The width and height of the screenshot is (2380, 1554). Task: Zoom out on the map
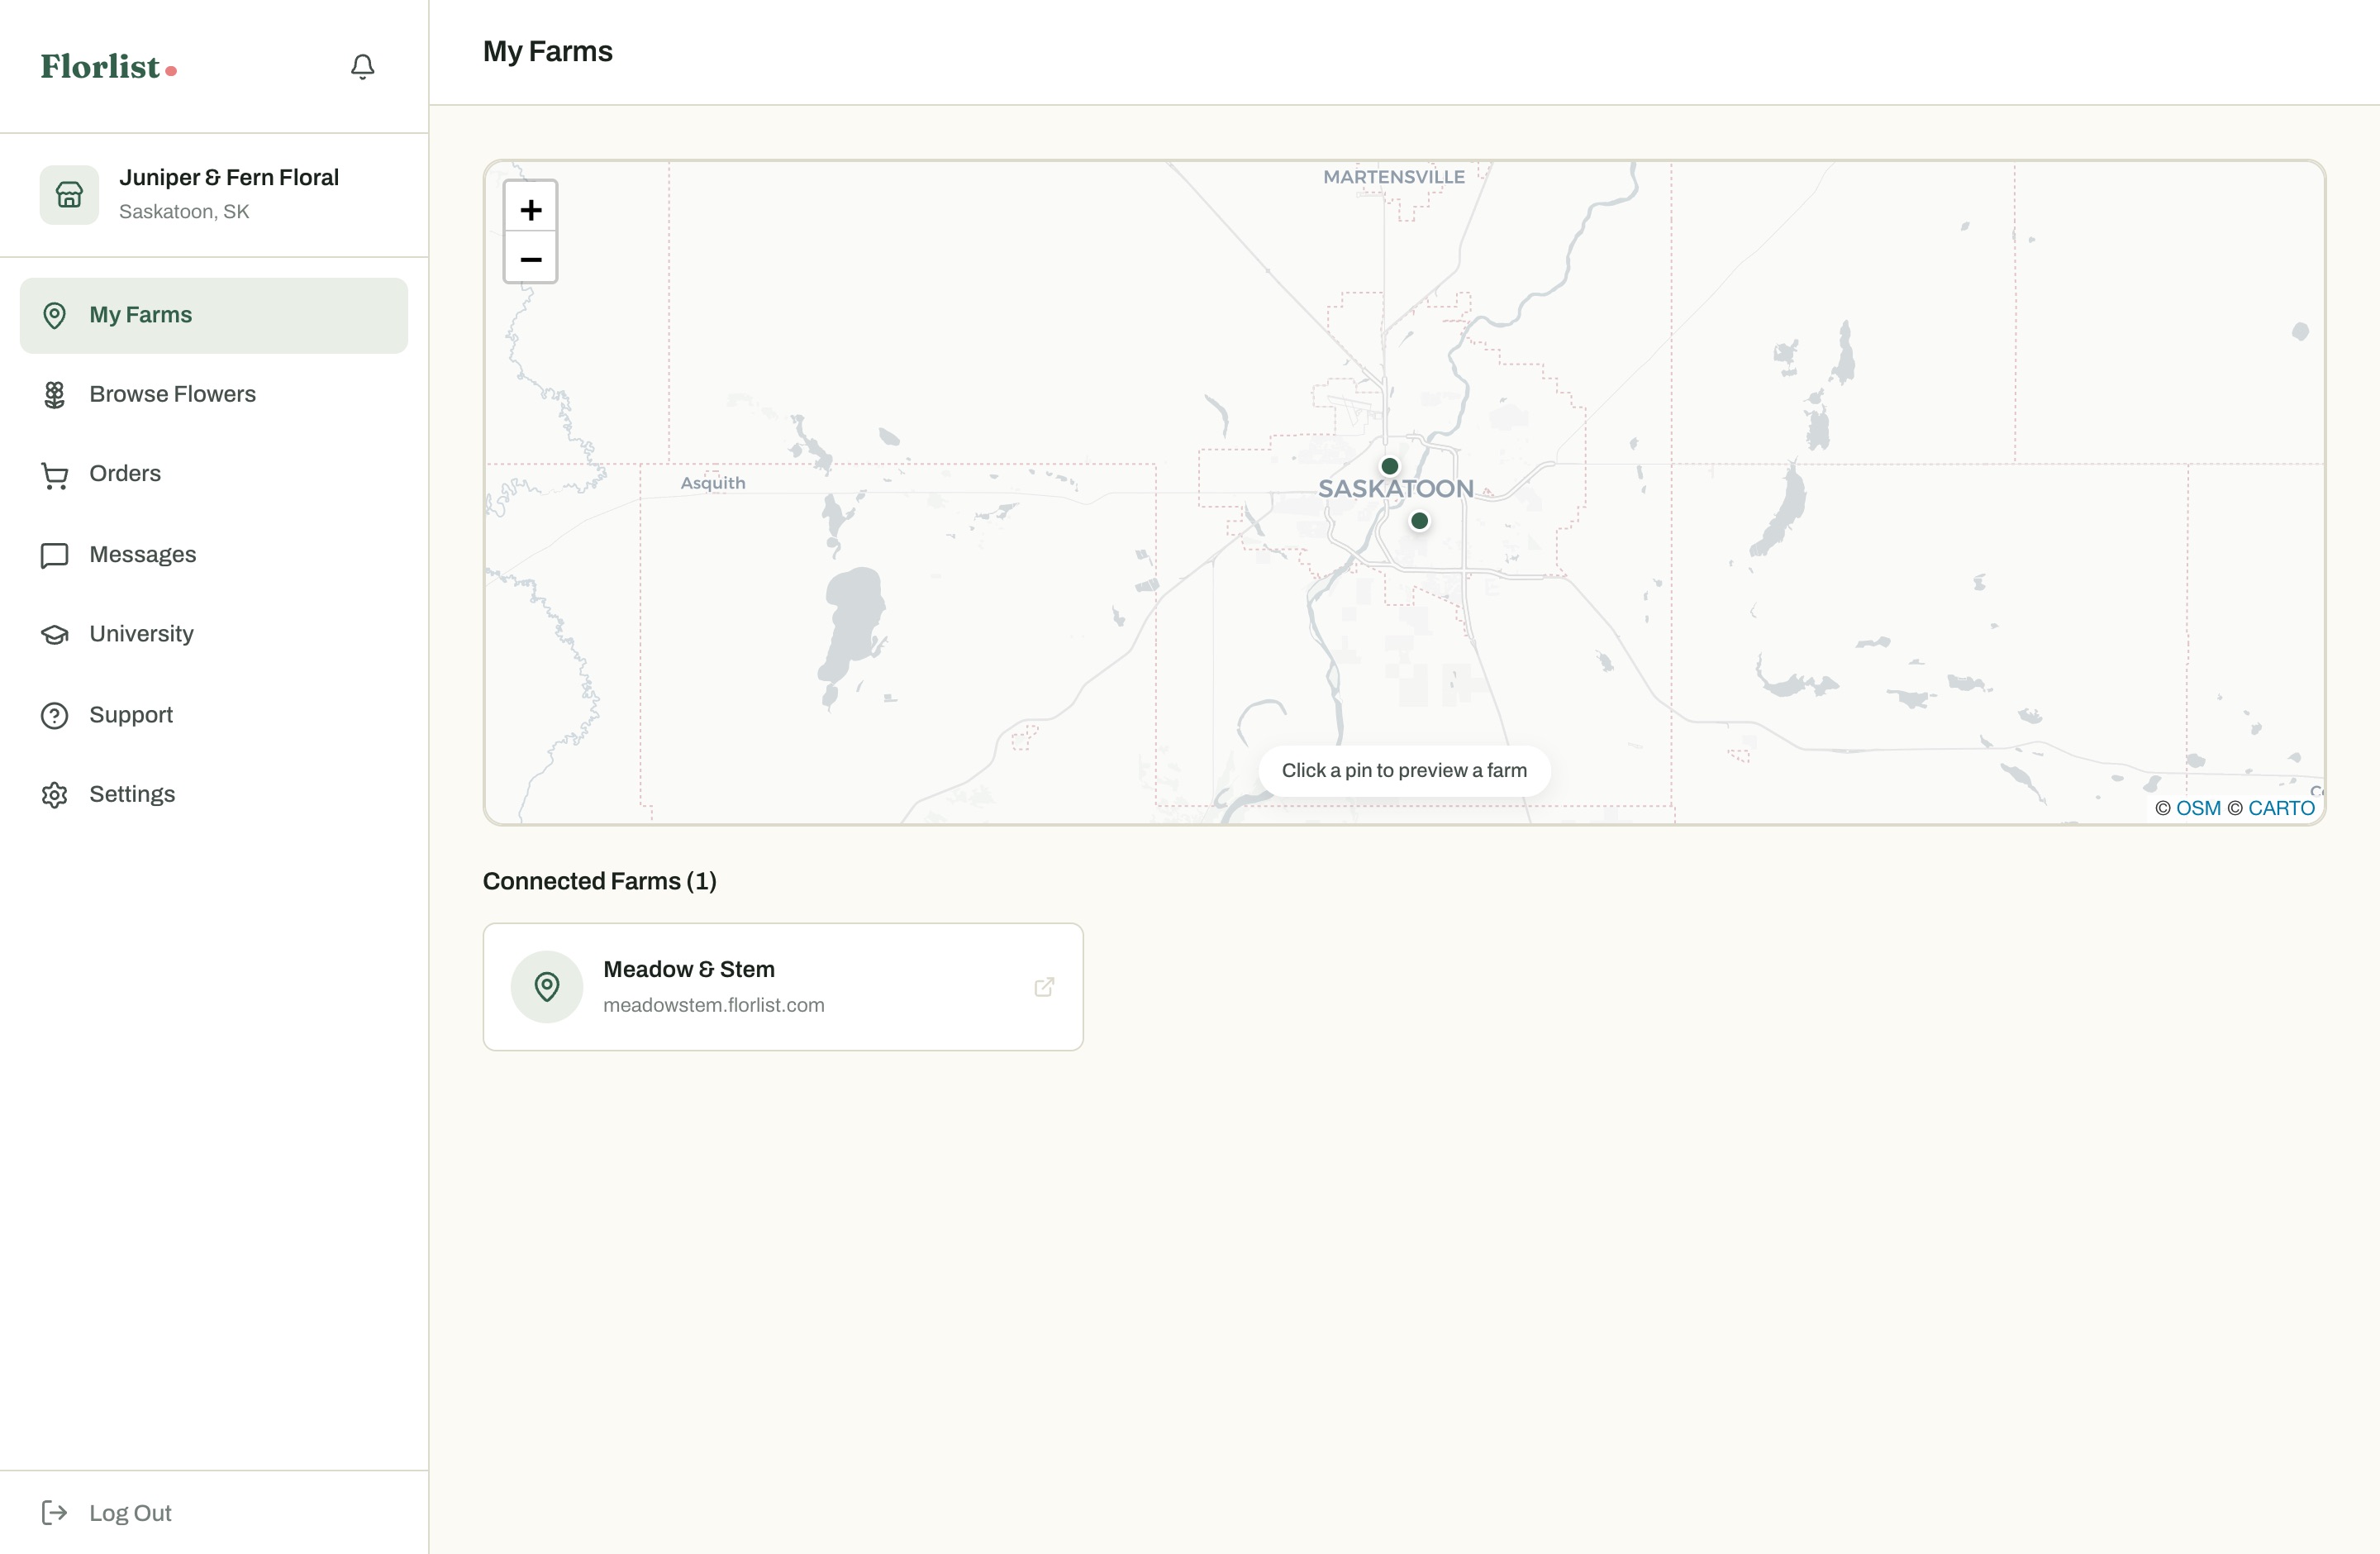coord(530,259)
